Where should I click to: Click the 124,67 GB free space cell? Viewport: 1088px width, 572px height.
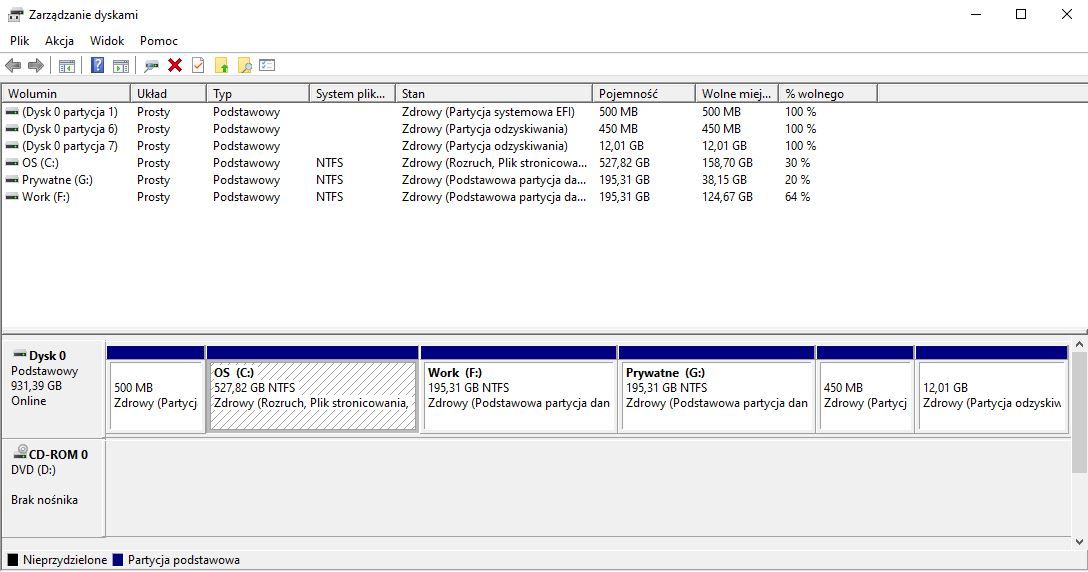pos(727,197)
